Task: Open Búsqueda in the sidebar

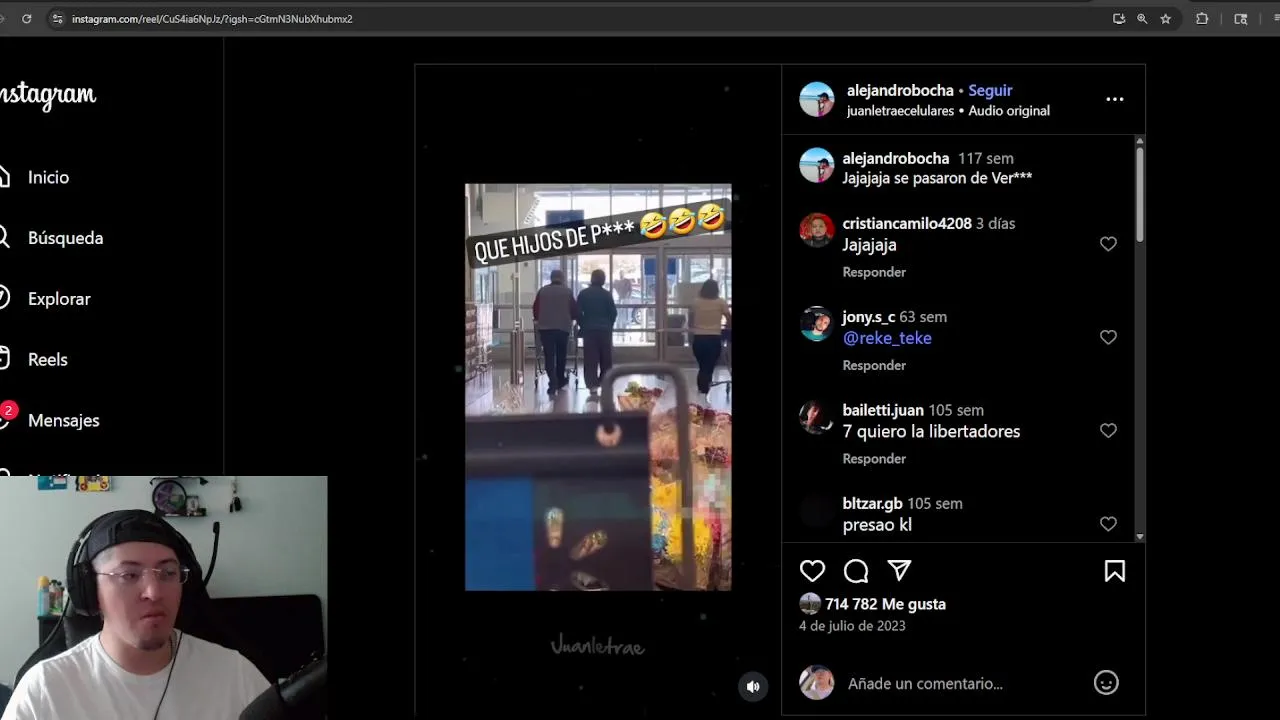Action: click(x=65, y=238)
